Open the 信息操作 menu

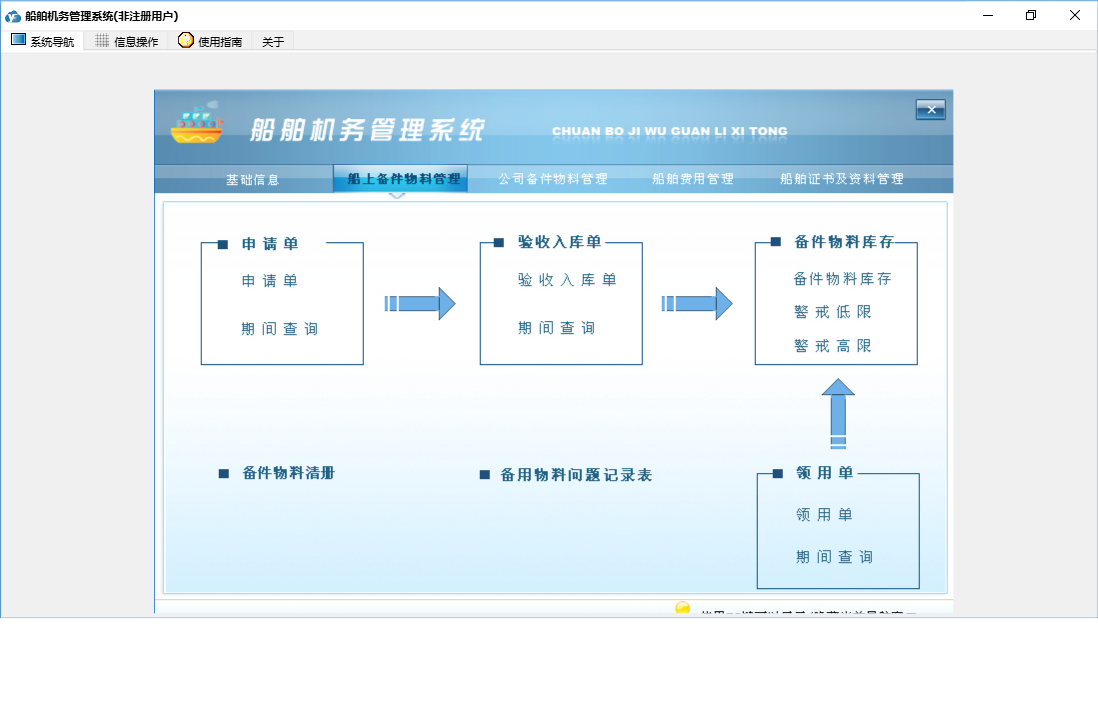pos(127,41)
